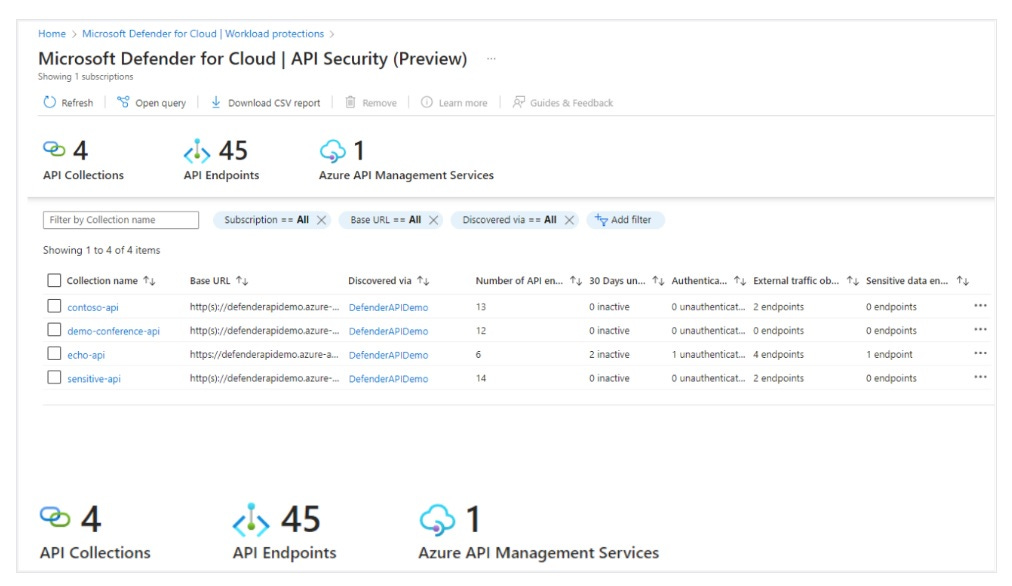Click the top API Endpoints icon
This screenshot has width=1012, height=586.
pos(197,152)
